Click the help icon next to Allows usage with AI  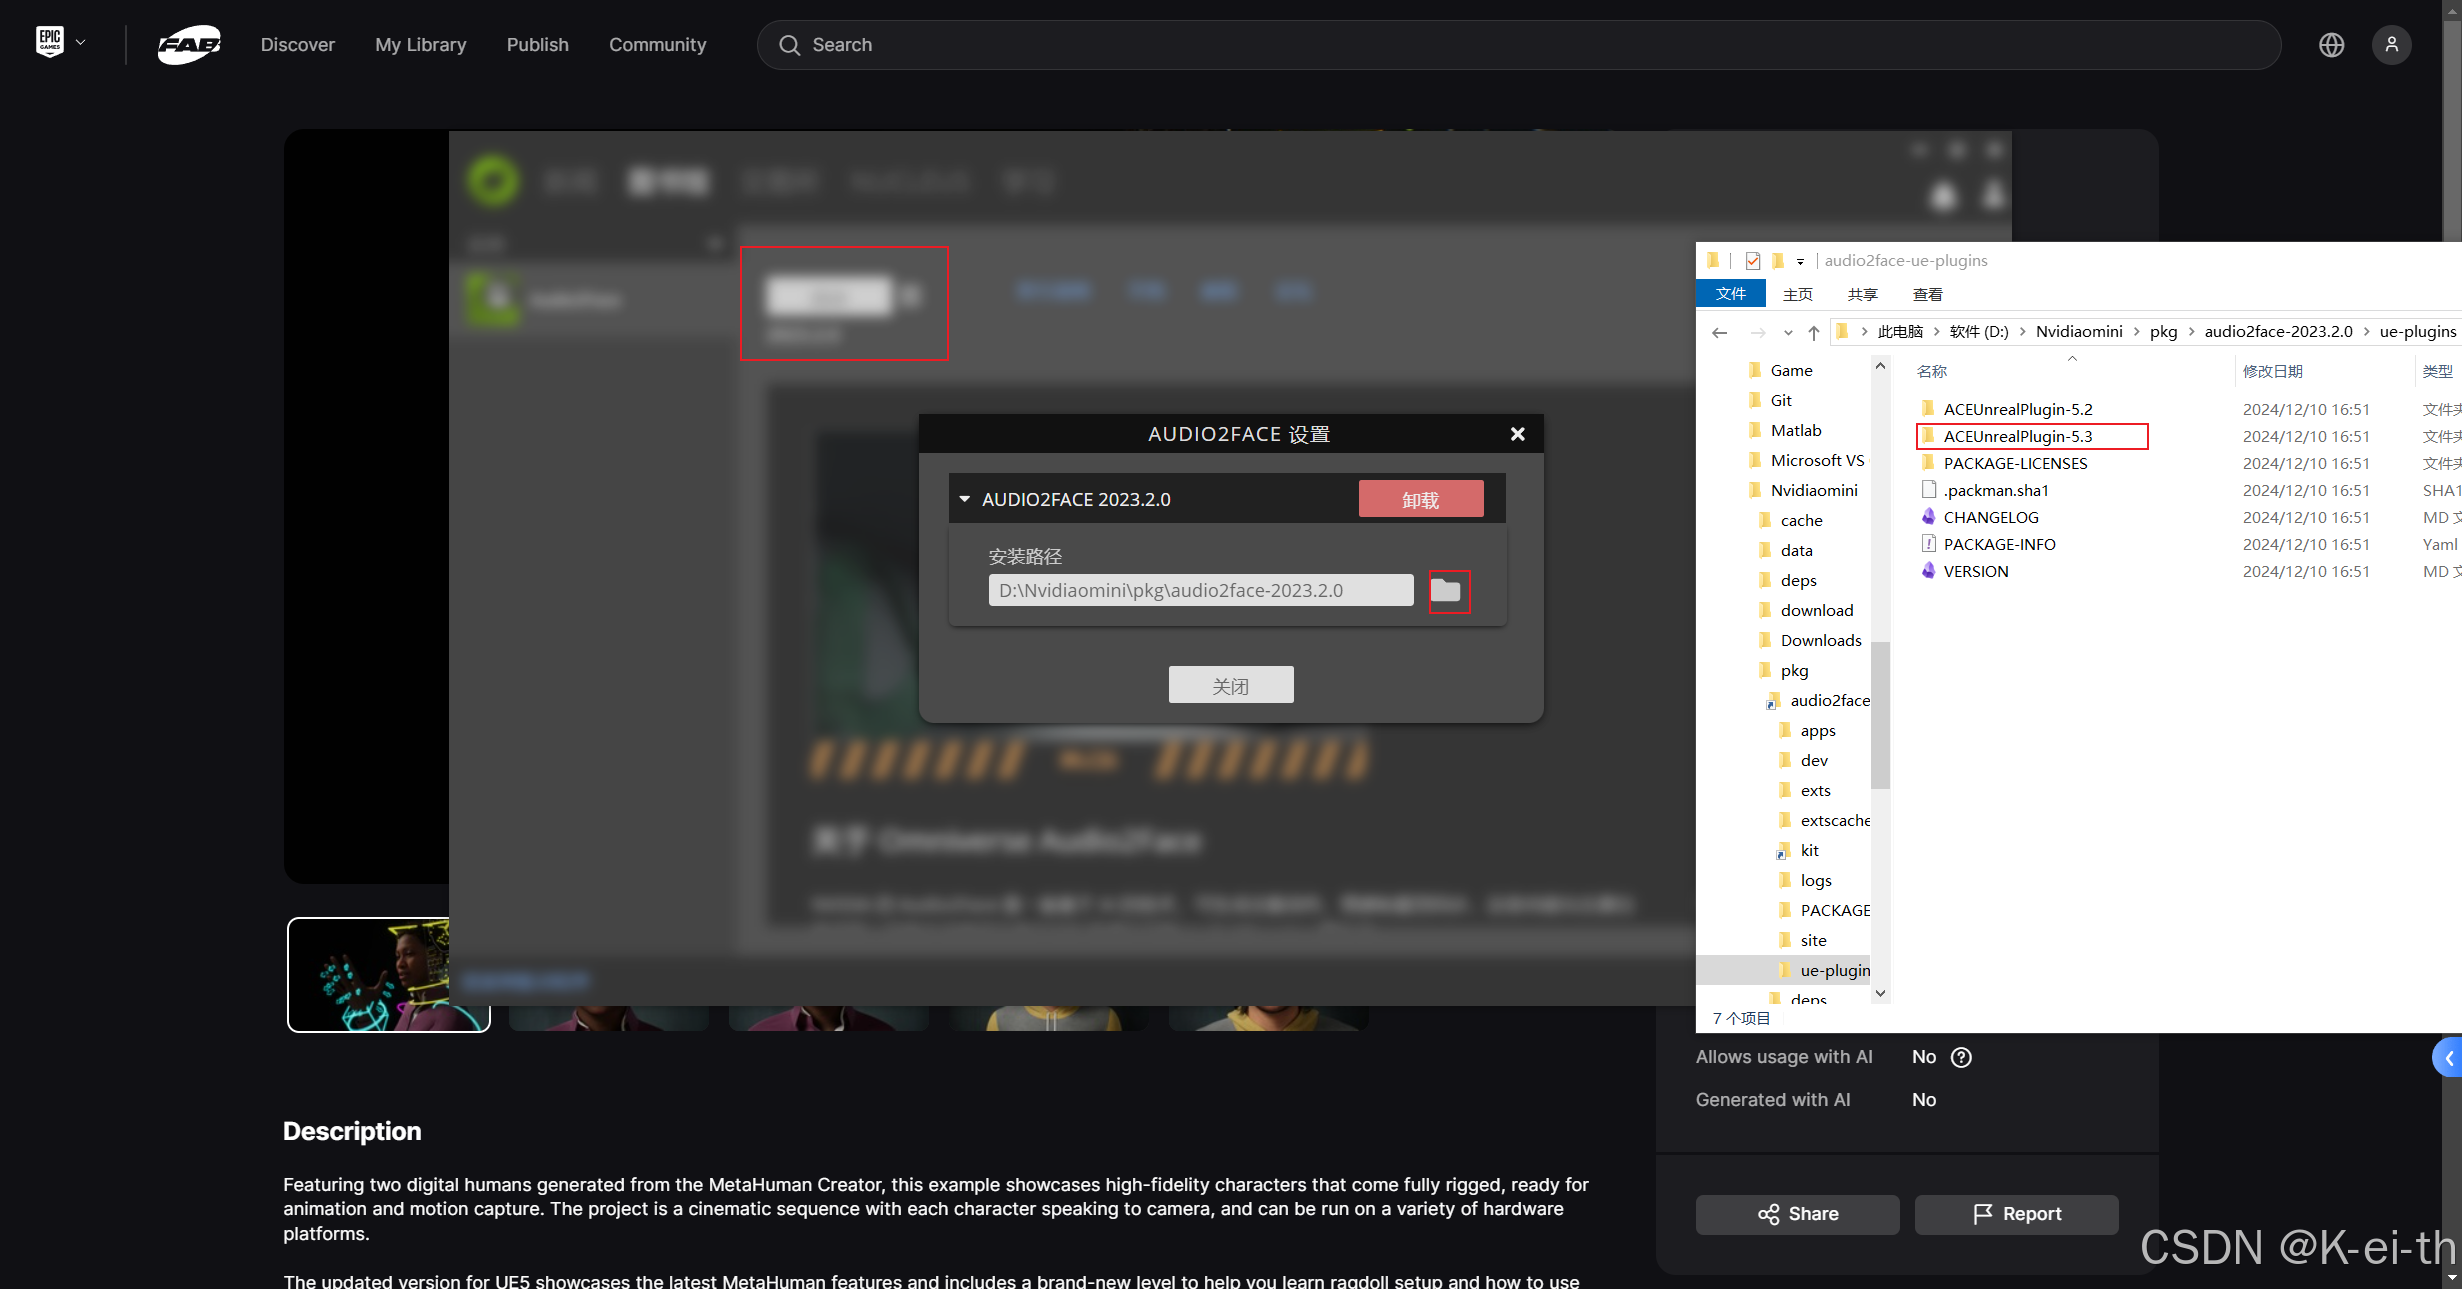(x=1961, y=1057)
